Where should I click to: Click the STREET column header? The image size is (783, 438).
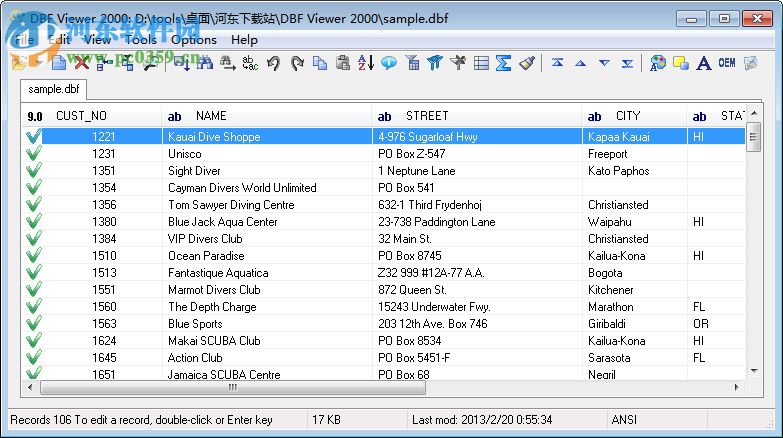477,116
